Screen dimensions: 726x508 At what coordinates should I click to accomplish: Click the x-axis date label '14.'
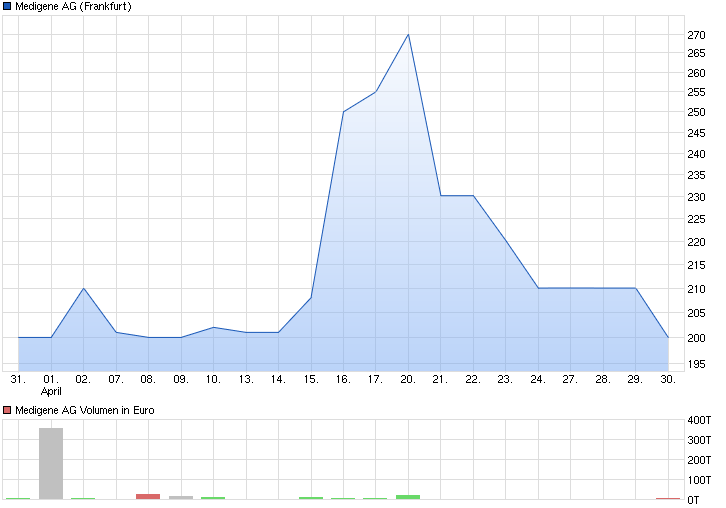pos(278,379)
